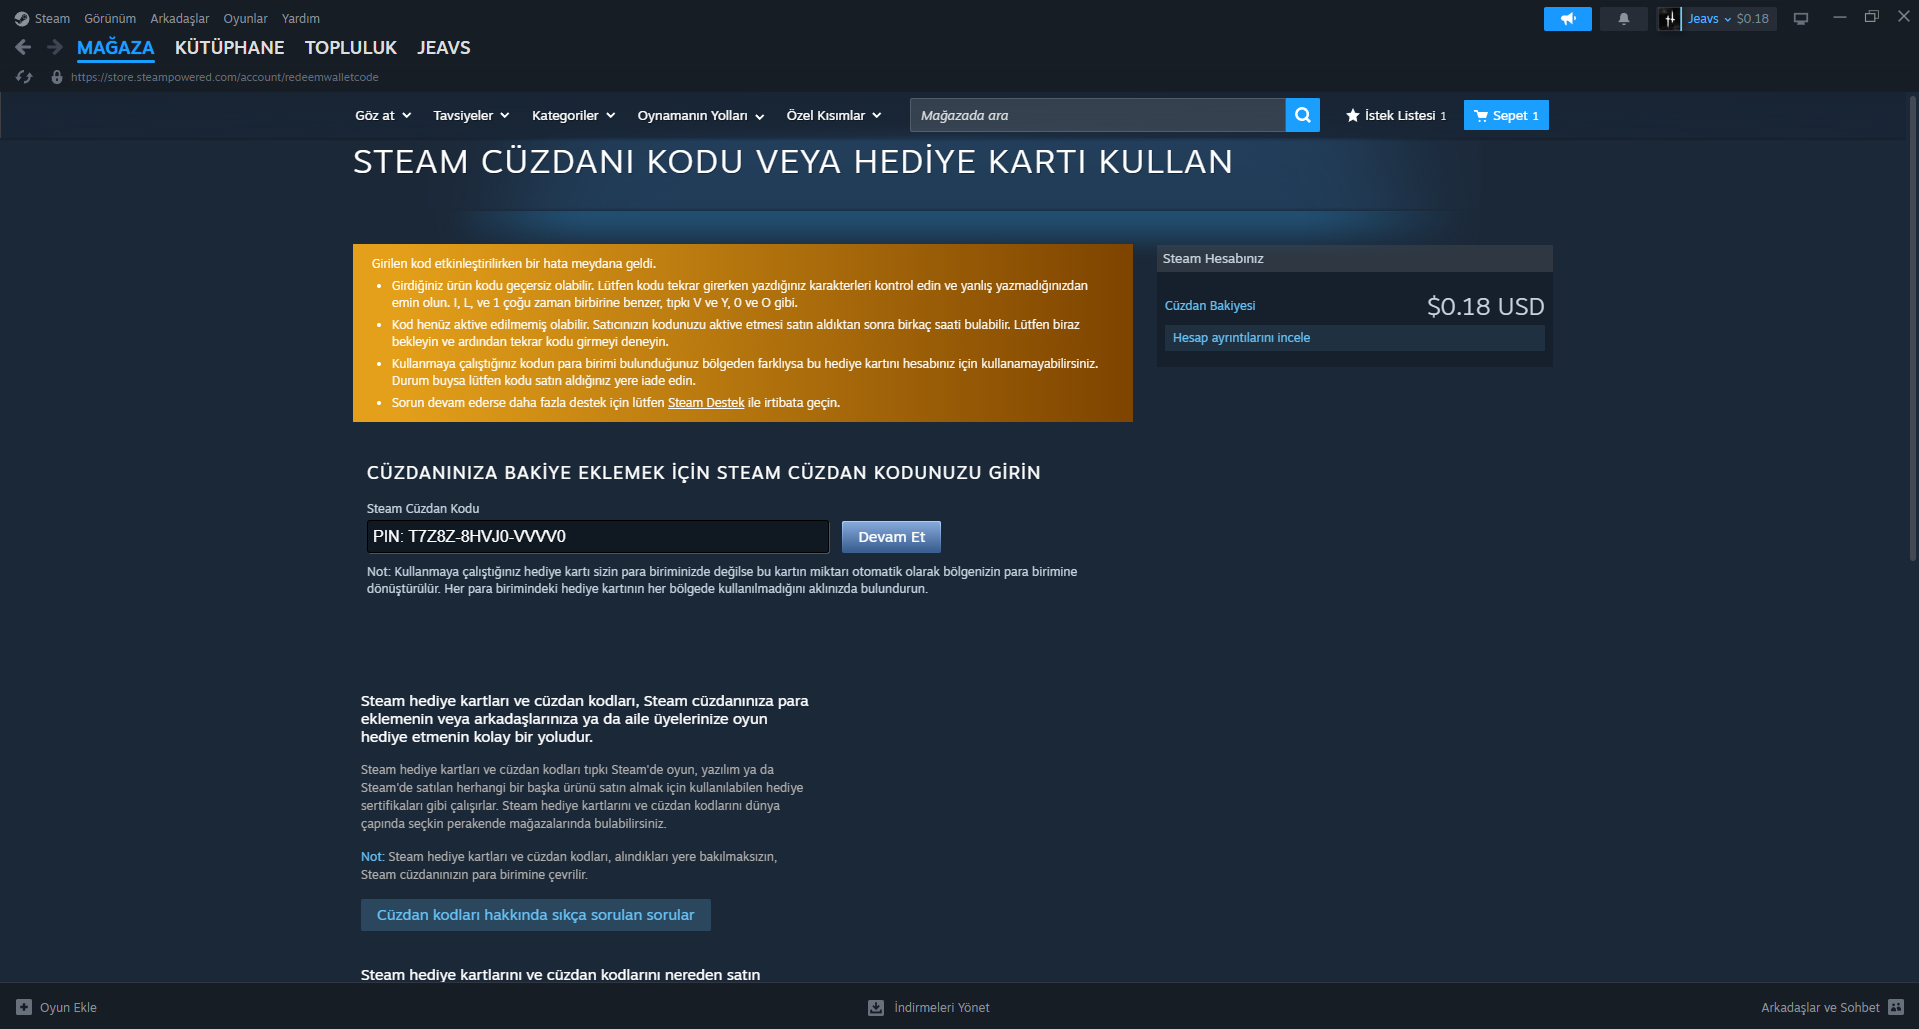Click the store URL address text
Viewport: 1919px width, 1029px height.
[x=225, y=77]
